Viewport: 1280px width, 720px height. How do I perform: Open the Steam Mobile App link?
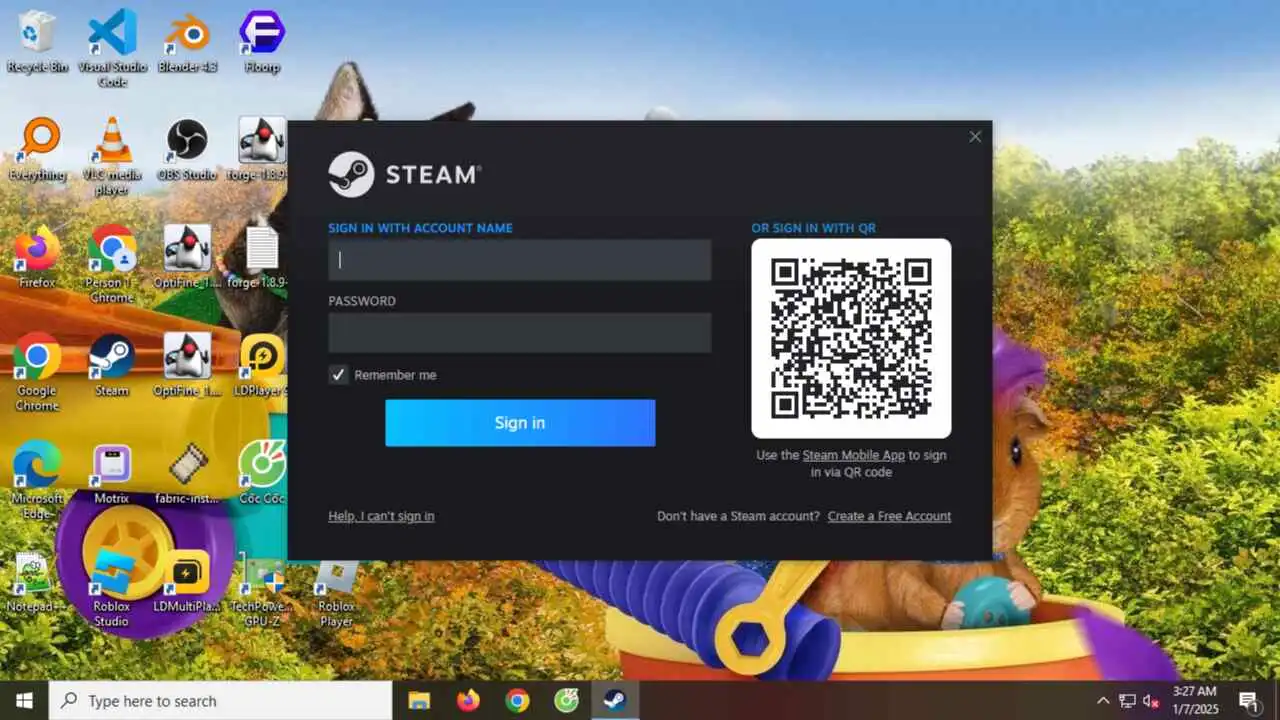pos(853,455)
